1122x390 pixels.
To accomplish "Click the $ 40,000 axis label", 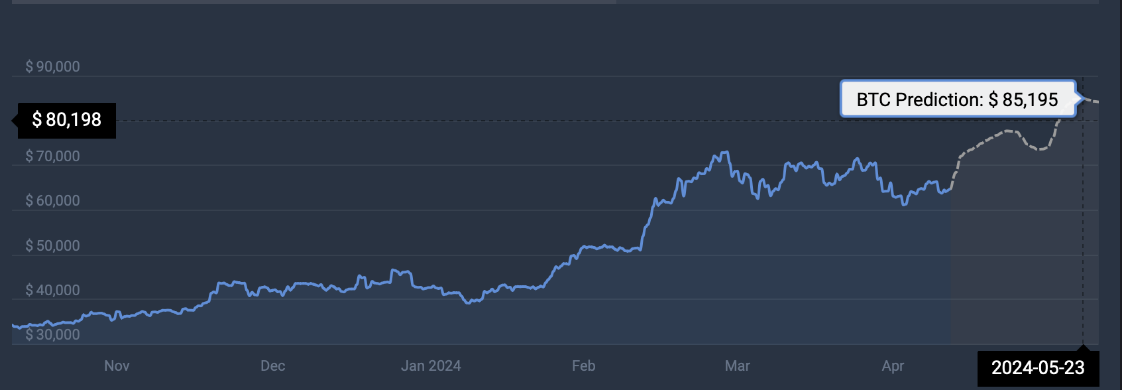I will click(52, 291).
